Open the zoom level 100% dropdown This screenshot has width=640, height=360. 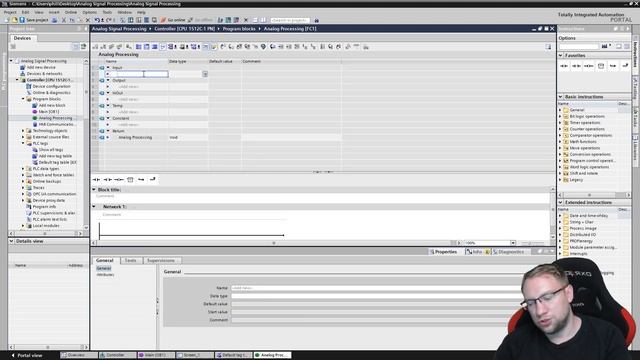coord(513,243)
